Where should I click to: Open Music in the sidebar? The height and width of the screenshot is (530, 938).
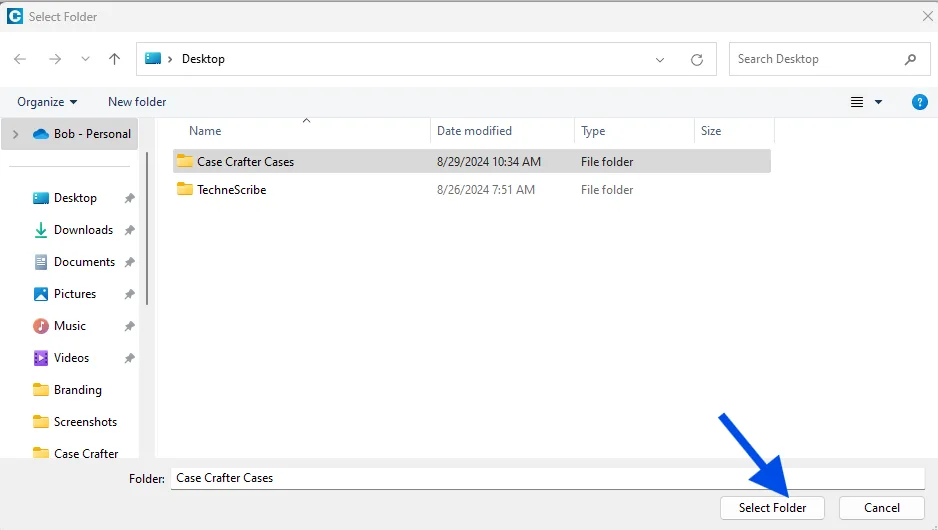pyautogui.click(x=69, y=326)
